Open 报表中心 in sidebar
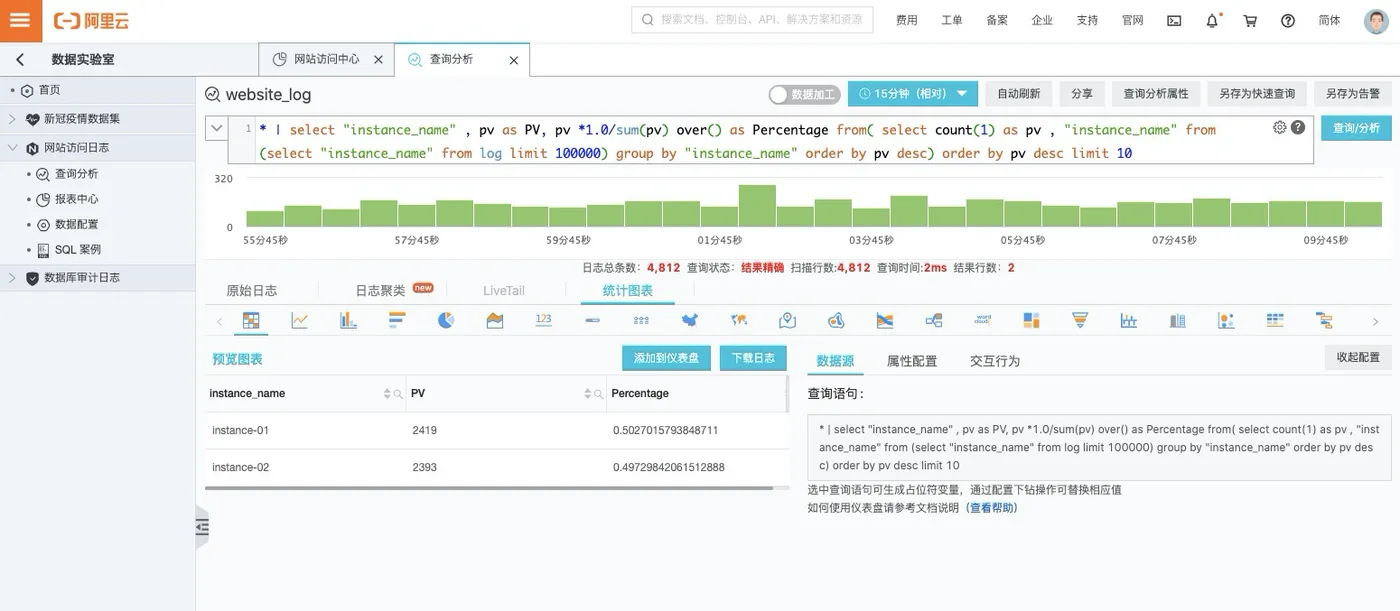The image size is (1400, 611). point(76,199)
